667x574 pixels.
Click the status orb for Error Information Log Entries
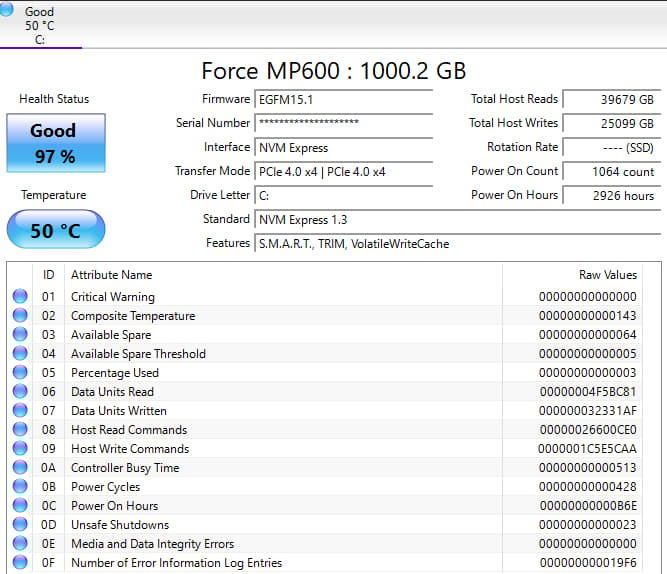point(20,562)
